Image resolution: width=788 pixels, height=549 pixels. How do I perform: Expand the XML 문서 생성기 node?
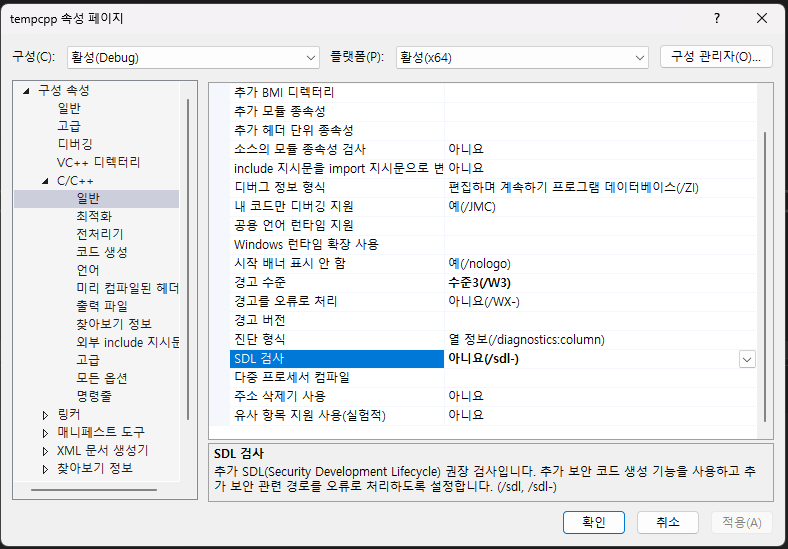click(x=45, y=451)
